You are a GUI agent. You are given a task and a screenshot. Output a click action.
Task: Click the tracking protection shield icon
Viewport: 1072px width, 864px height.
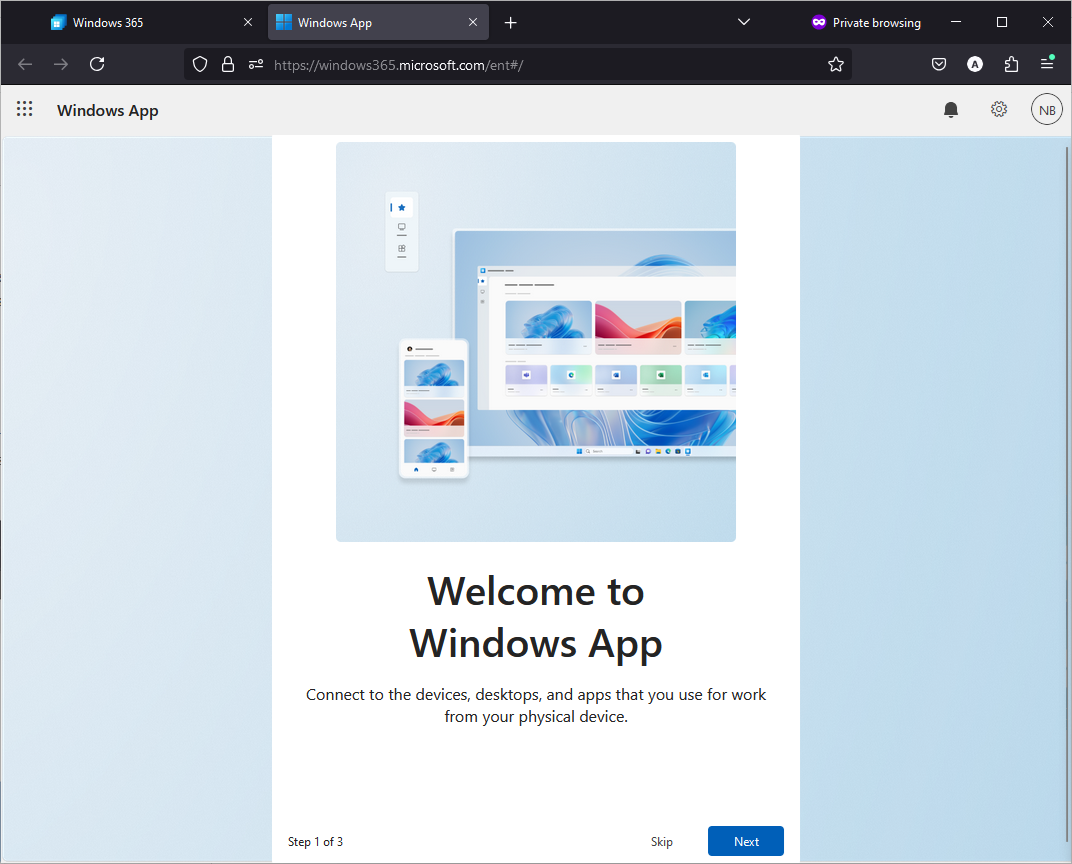[200, 64]
